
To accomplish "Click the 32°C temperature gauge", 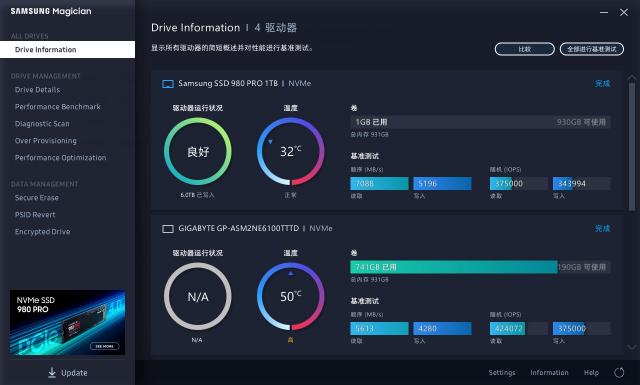I will (291, 151).
